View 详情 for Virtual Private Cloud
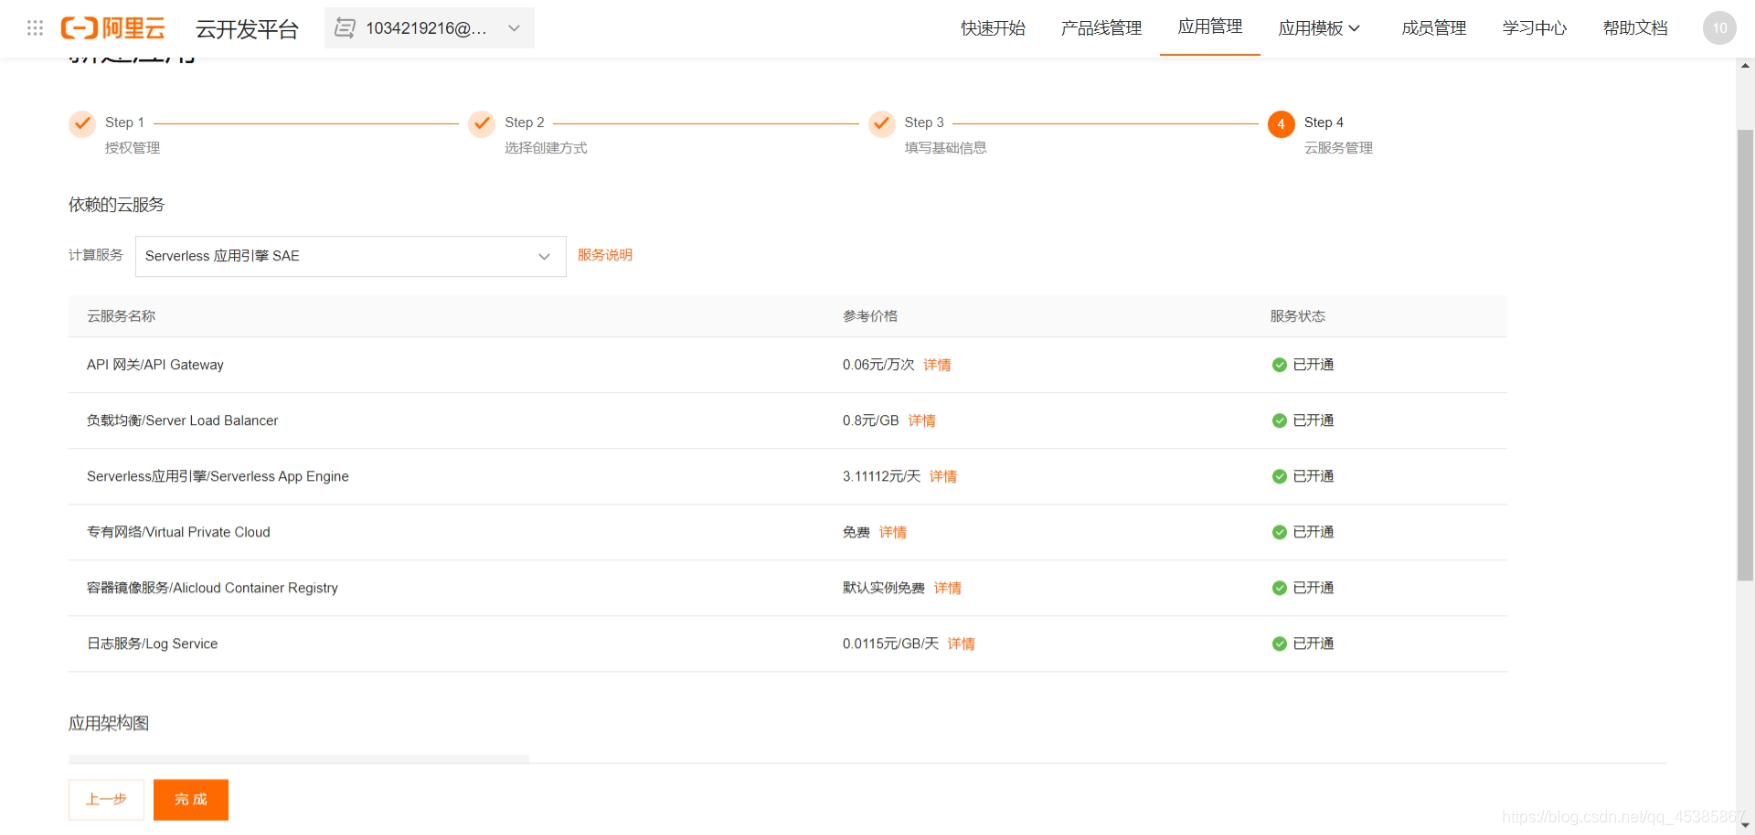 click(x=893, y=533)
